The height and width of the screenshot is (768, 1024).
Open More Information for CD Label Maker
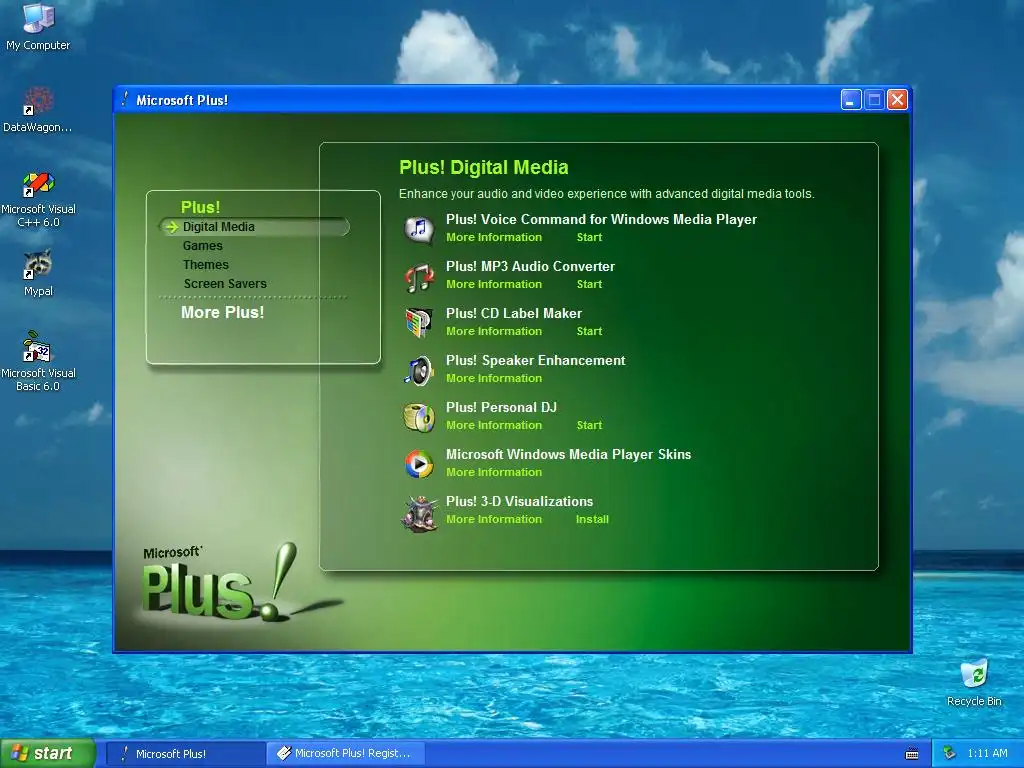tap(494, 331)
